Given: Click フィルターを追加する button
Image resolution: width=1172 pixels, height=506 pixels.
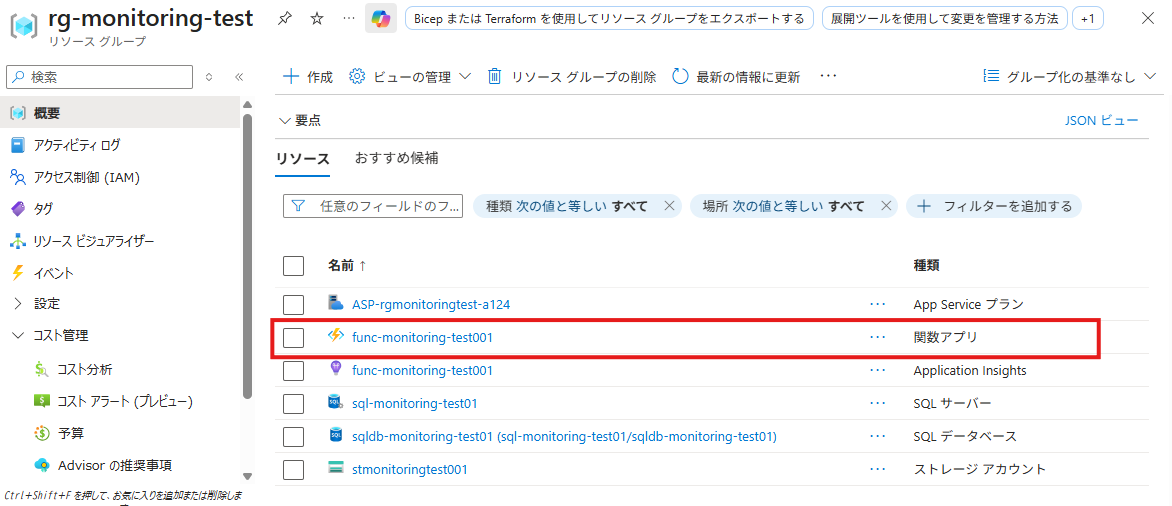Looking at the screenshot, I should (x=994, y=206).
